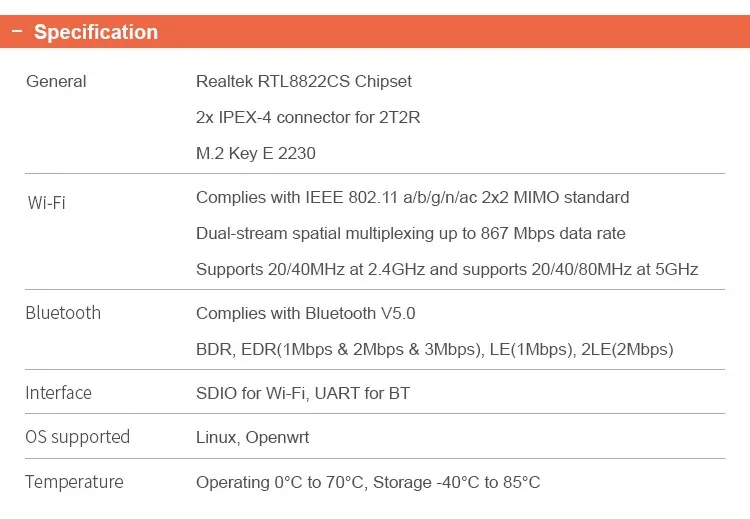Click Realtek RTL8822CS Chipset text
Image resolution: width=750 pixels, height=519 pixels.
[304, 81]
